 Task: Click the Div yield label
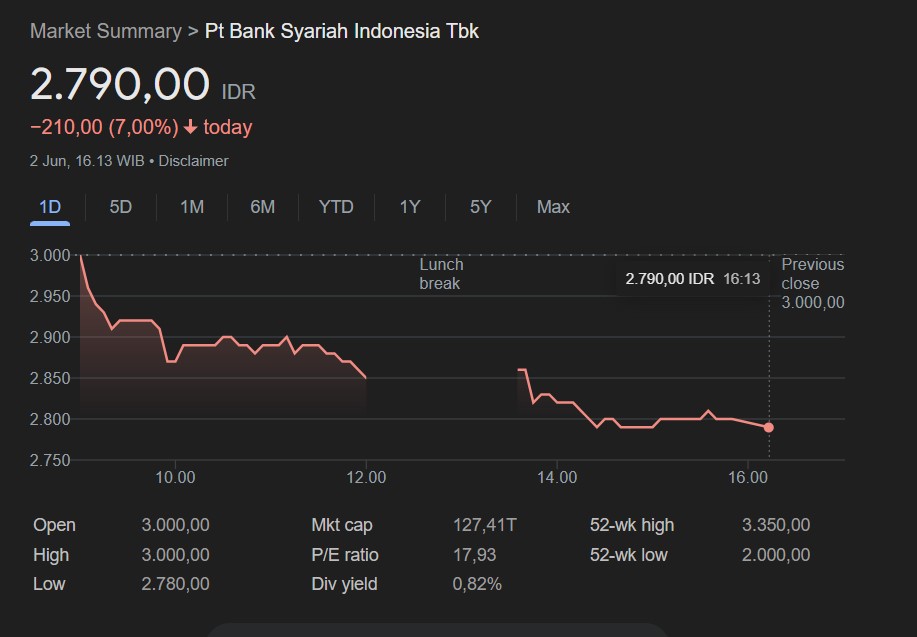pyautogui.click(x=345, y=584)
